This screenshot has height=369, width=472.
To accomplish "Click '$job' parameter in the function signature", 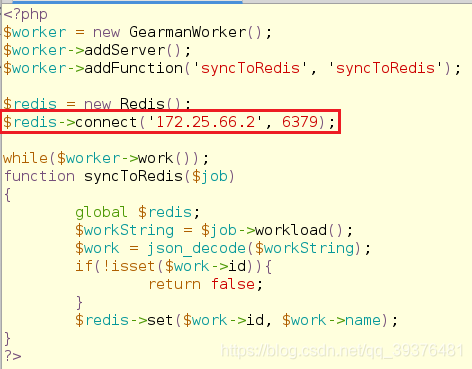I will [x=210, y=177].
